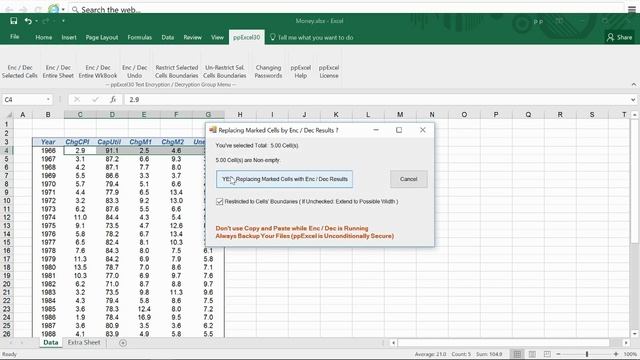Click the Save icon in quick access toolbar
640x360 pixels.
[x=13, y=21]
